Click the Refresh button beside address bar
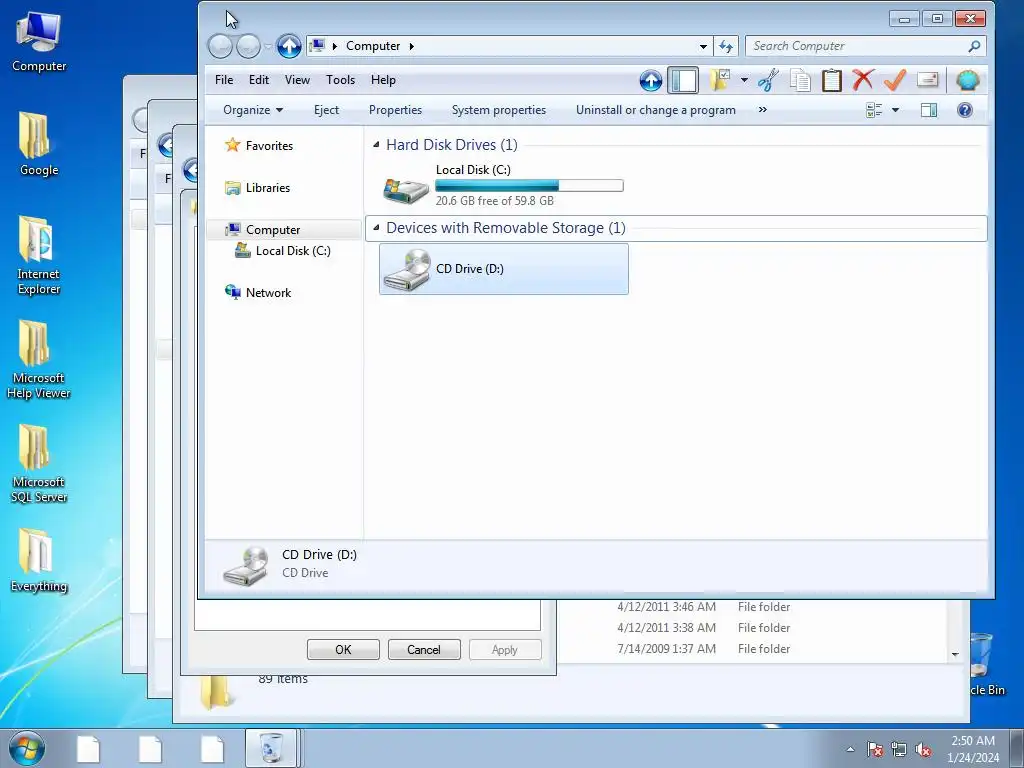Screen dimensions: 1024x768 (726, 46)
